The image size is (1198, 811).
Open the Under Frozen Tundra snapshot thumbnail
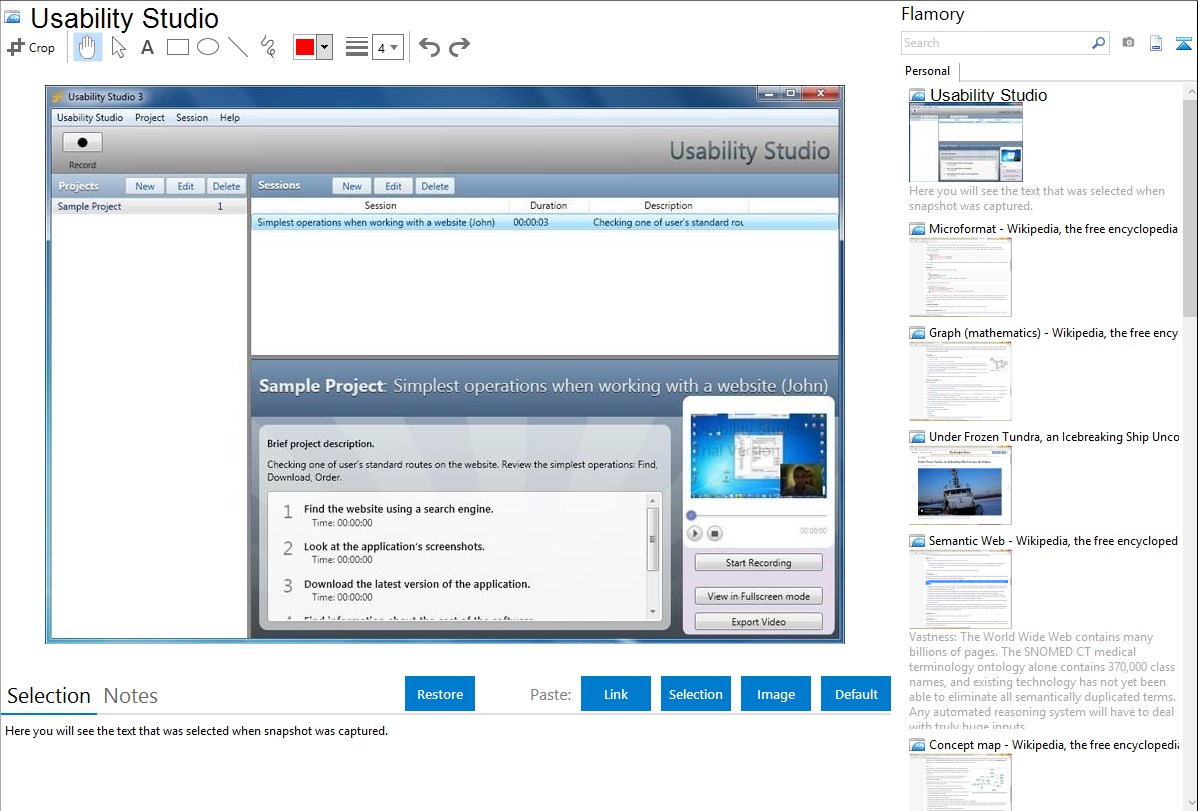(960, 485)
